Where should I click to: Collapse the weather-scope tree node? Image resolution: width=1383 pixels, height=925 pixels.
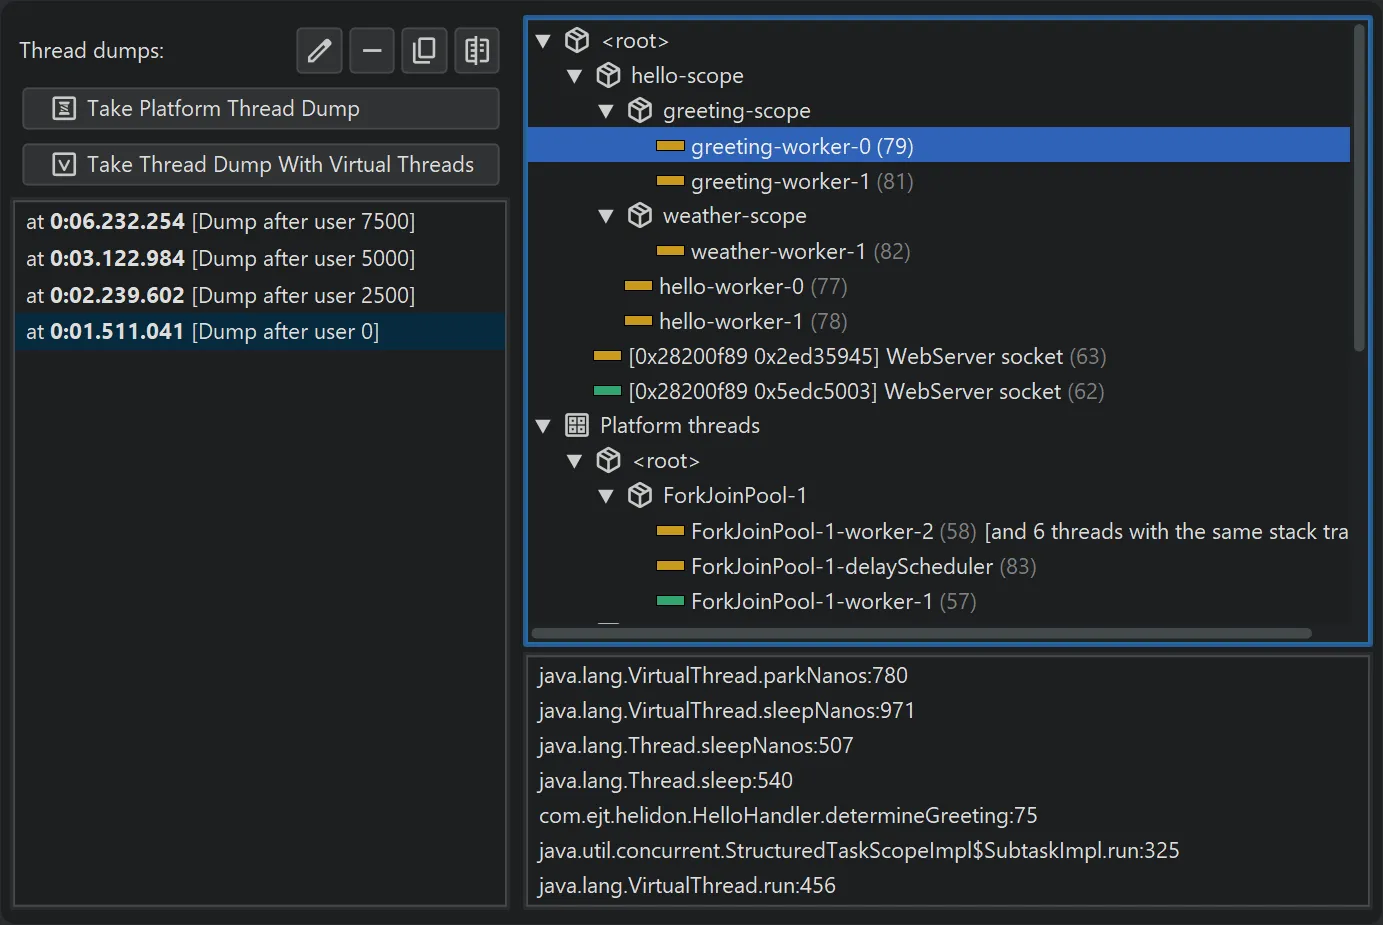(x=606, y=215)
